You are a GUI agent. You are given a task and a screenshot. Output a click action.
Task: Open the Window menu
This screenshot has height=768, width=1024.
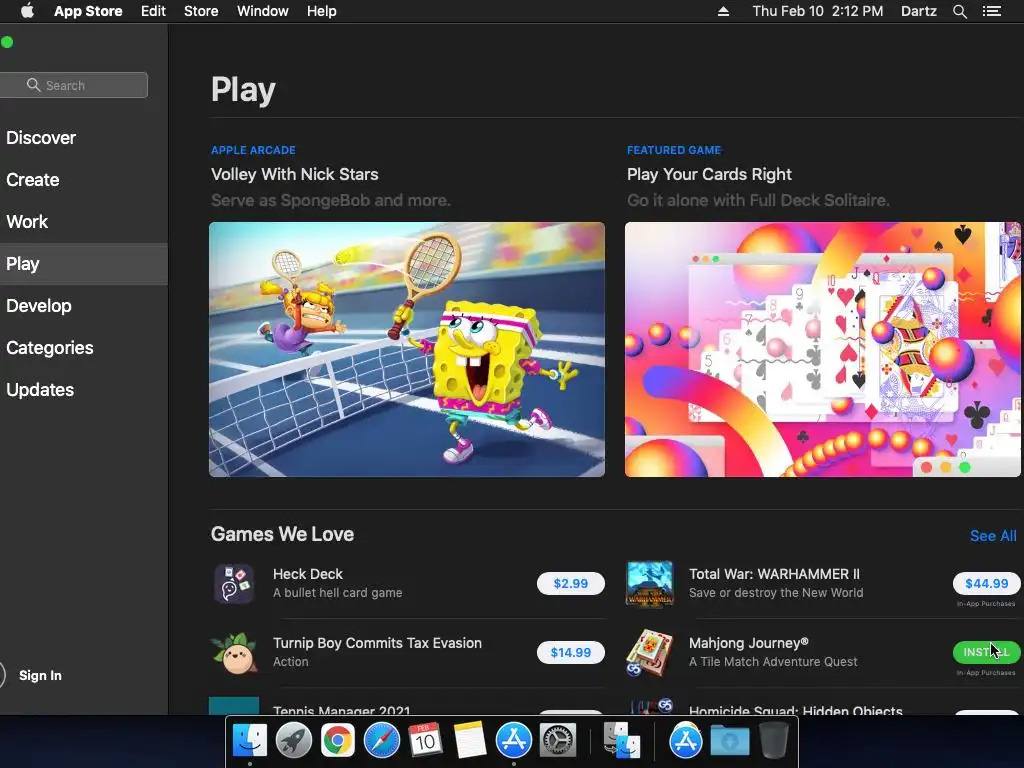(263, 11)
